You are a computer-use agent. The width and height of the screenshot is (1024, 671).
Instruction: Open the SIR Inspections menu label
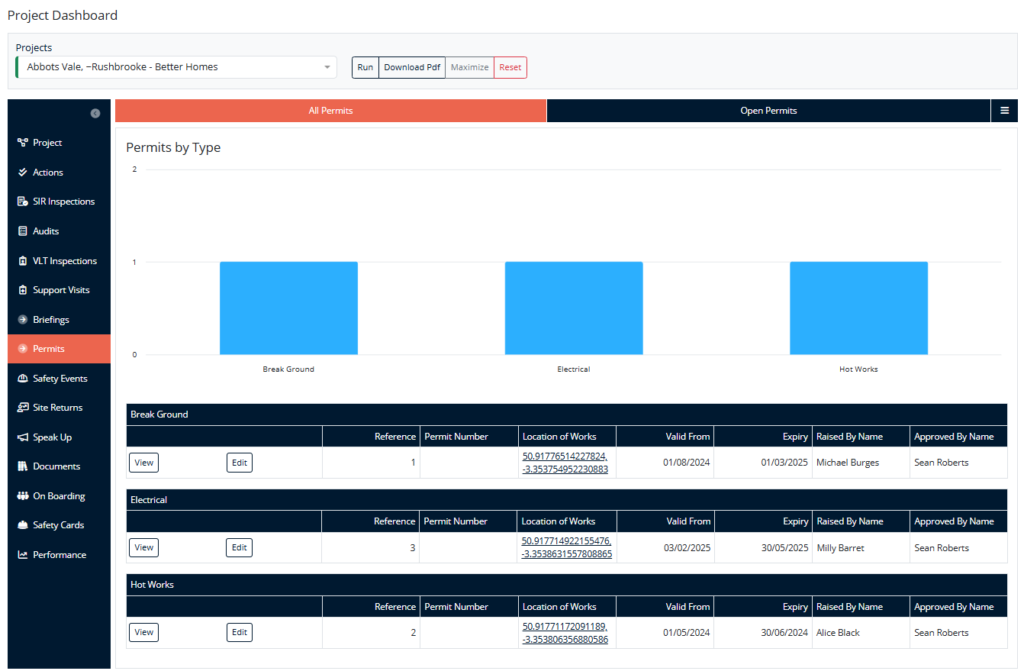(64, 201)
